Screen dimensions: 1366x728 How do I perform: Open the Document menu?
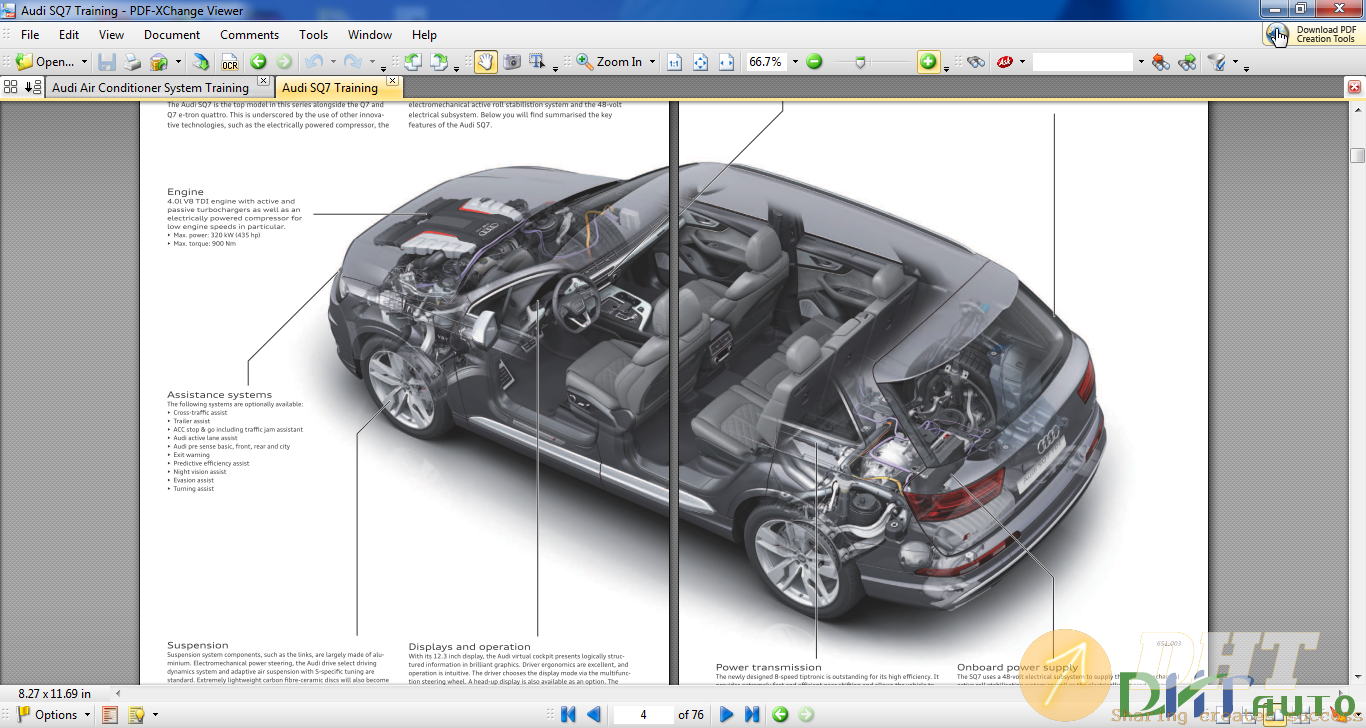tap(172, 34)
